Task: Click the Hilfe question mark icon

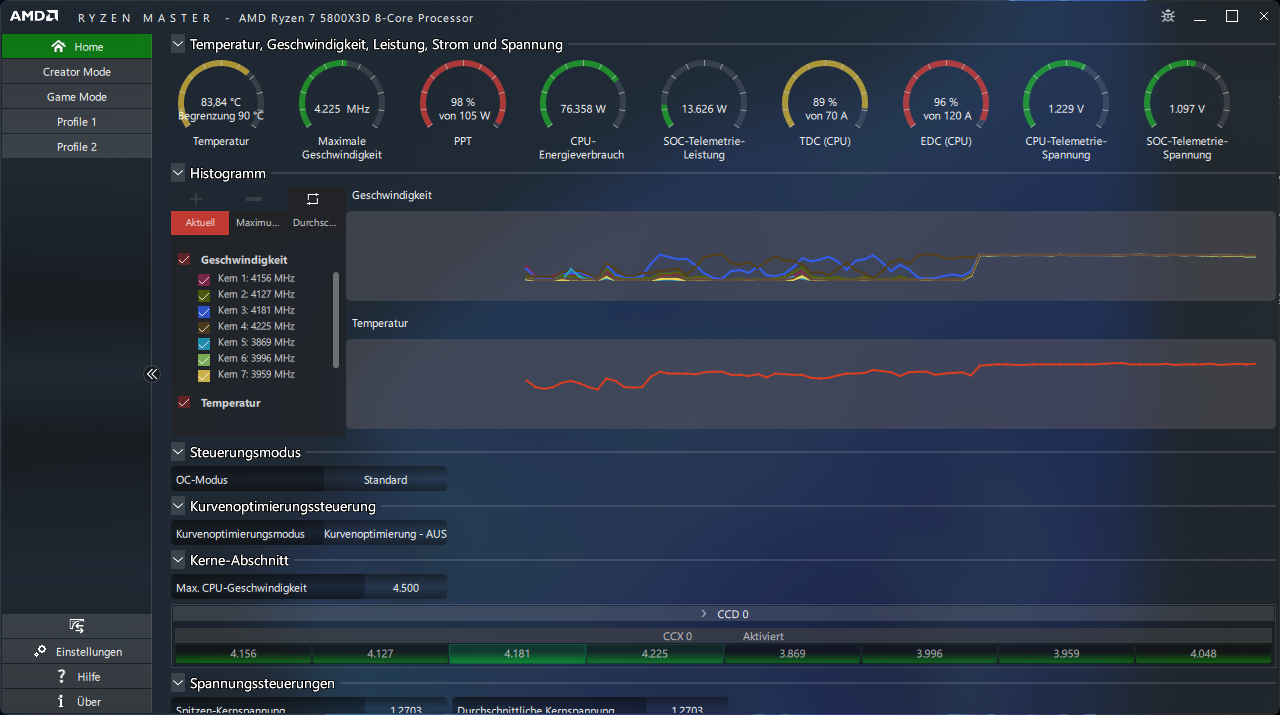Action: (61, 676)
